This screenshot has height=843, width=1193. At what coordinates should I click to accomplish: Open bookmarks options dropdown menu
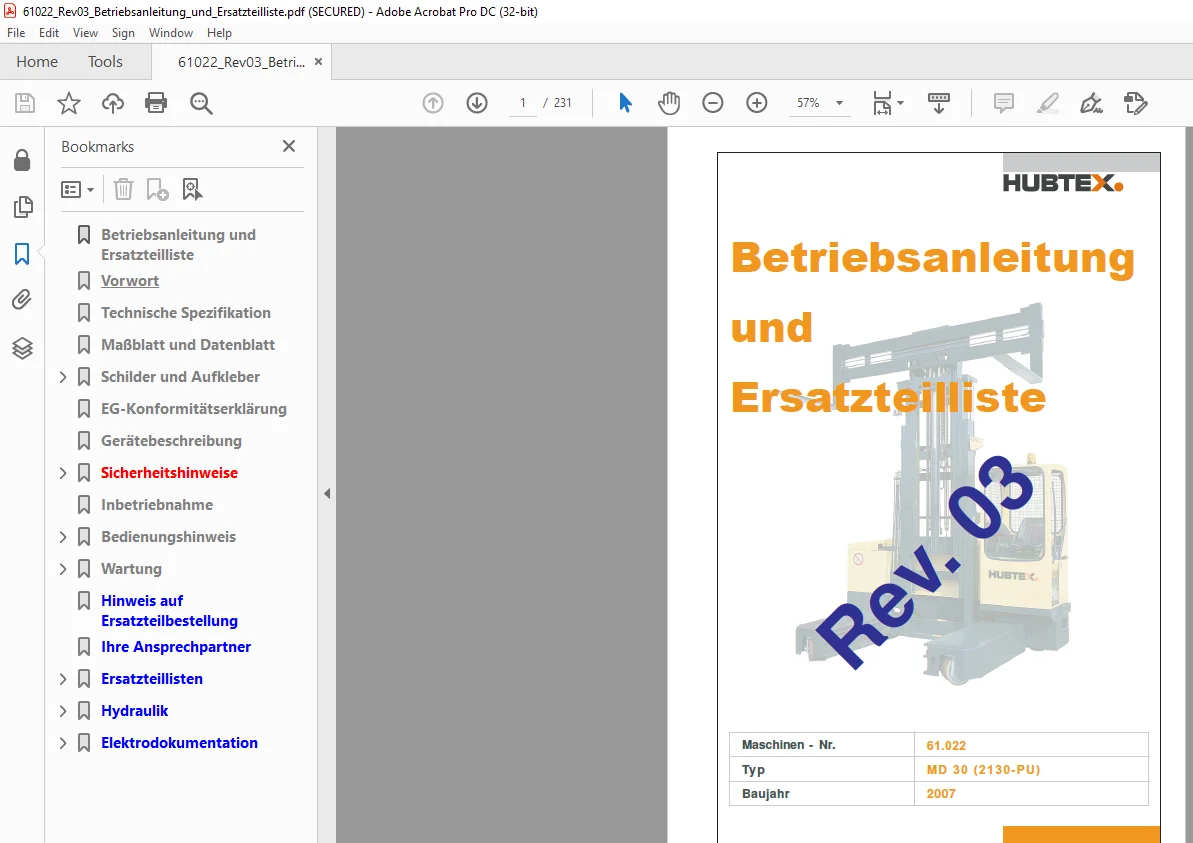click(x=77, y=189)
